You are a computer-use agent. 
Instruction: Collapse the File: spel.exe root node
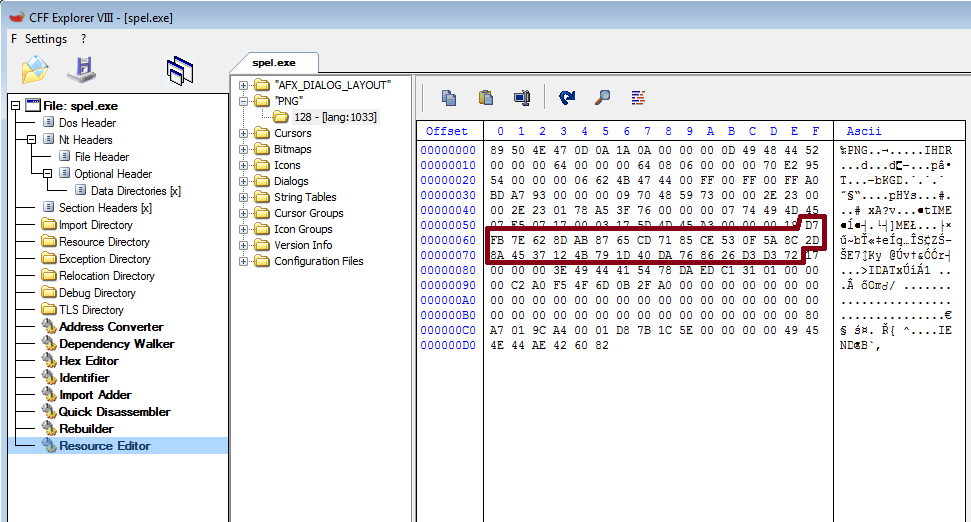tap(15, 105)
